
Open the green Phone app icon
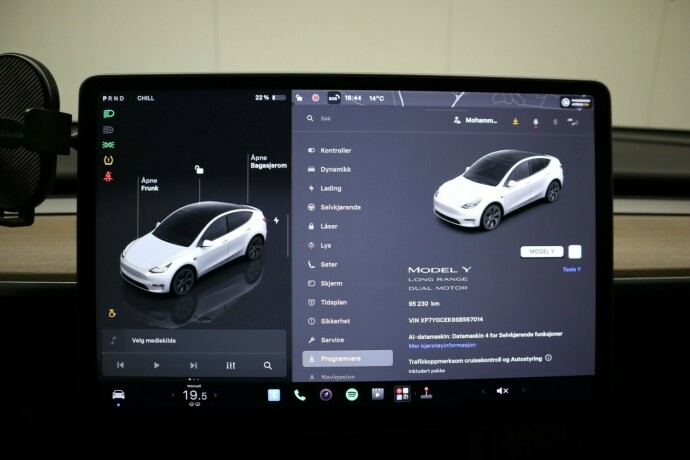[x=300, y=395]
